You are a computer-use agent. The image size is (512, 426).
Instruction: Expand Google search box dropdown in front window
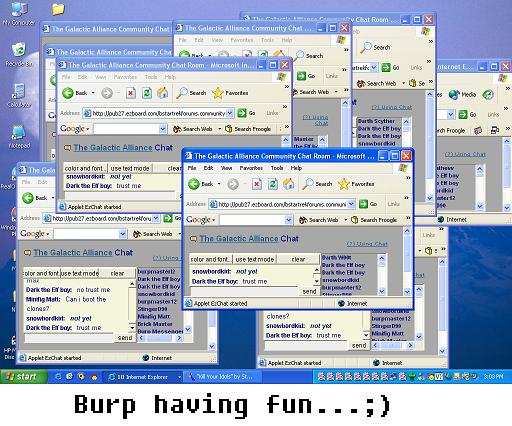pos(289,220)
